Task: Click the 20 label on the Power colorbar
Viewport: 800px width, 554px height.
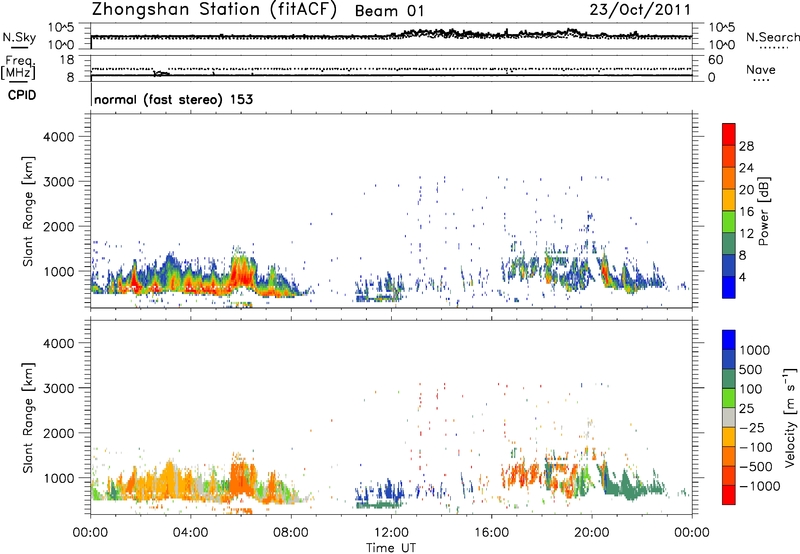Action: click(x=746, y=190)
